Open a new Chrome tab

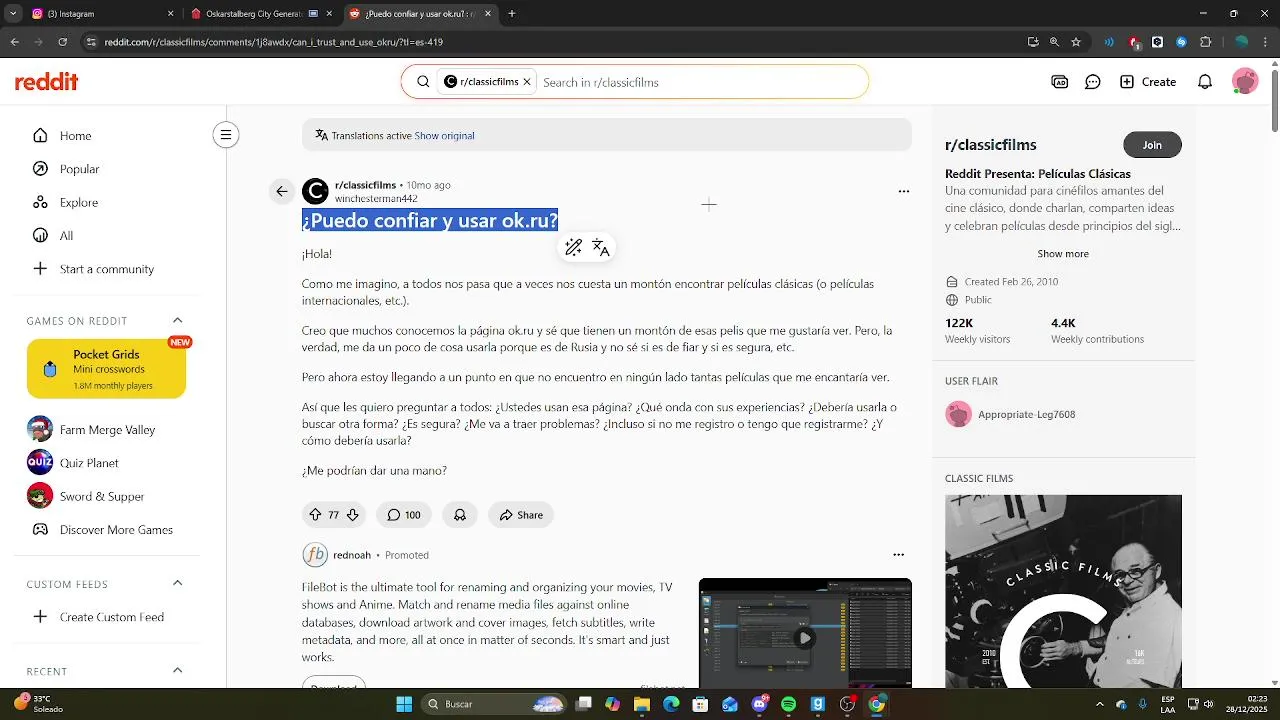512,14
